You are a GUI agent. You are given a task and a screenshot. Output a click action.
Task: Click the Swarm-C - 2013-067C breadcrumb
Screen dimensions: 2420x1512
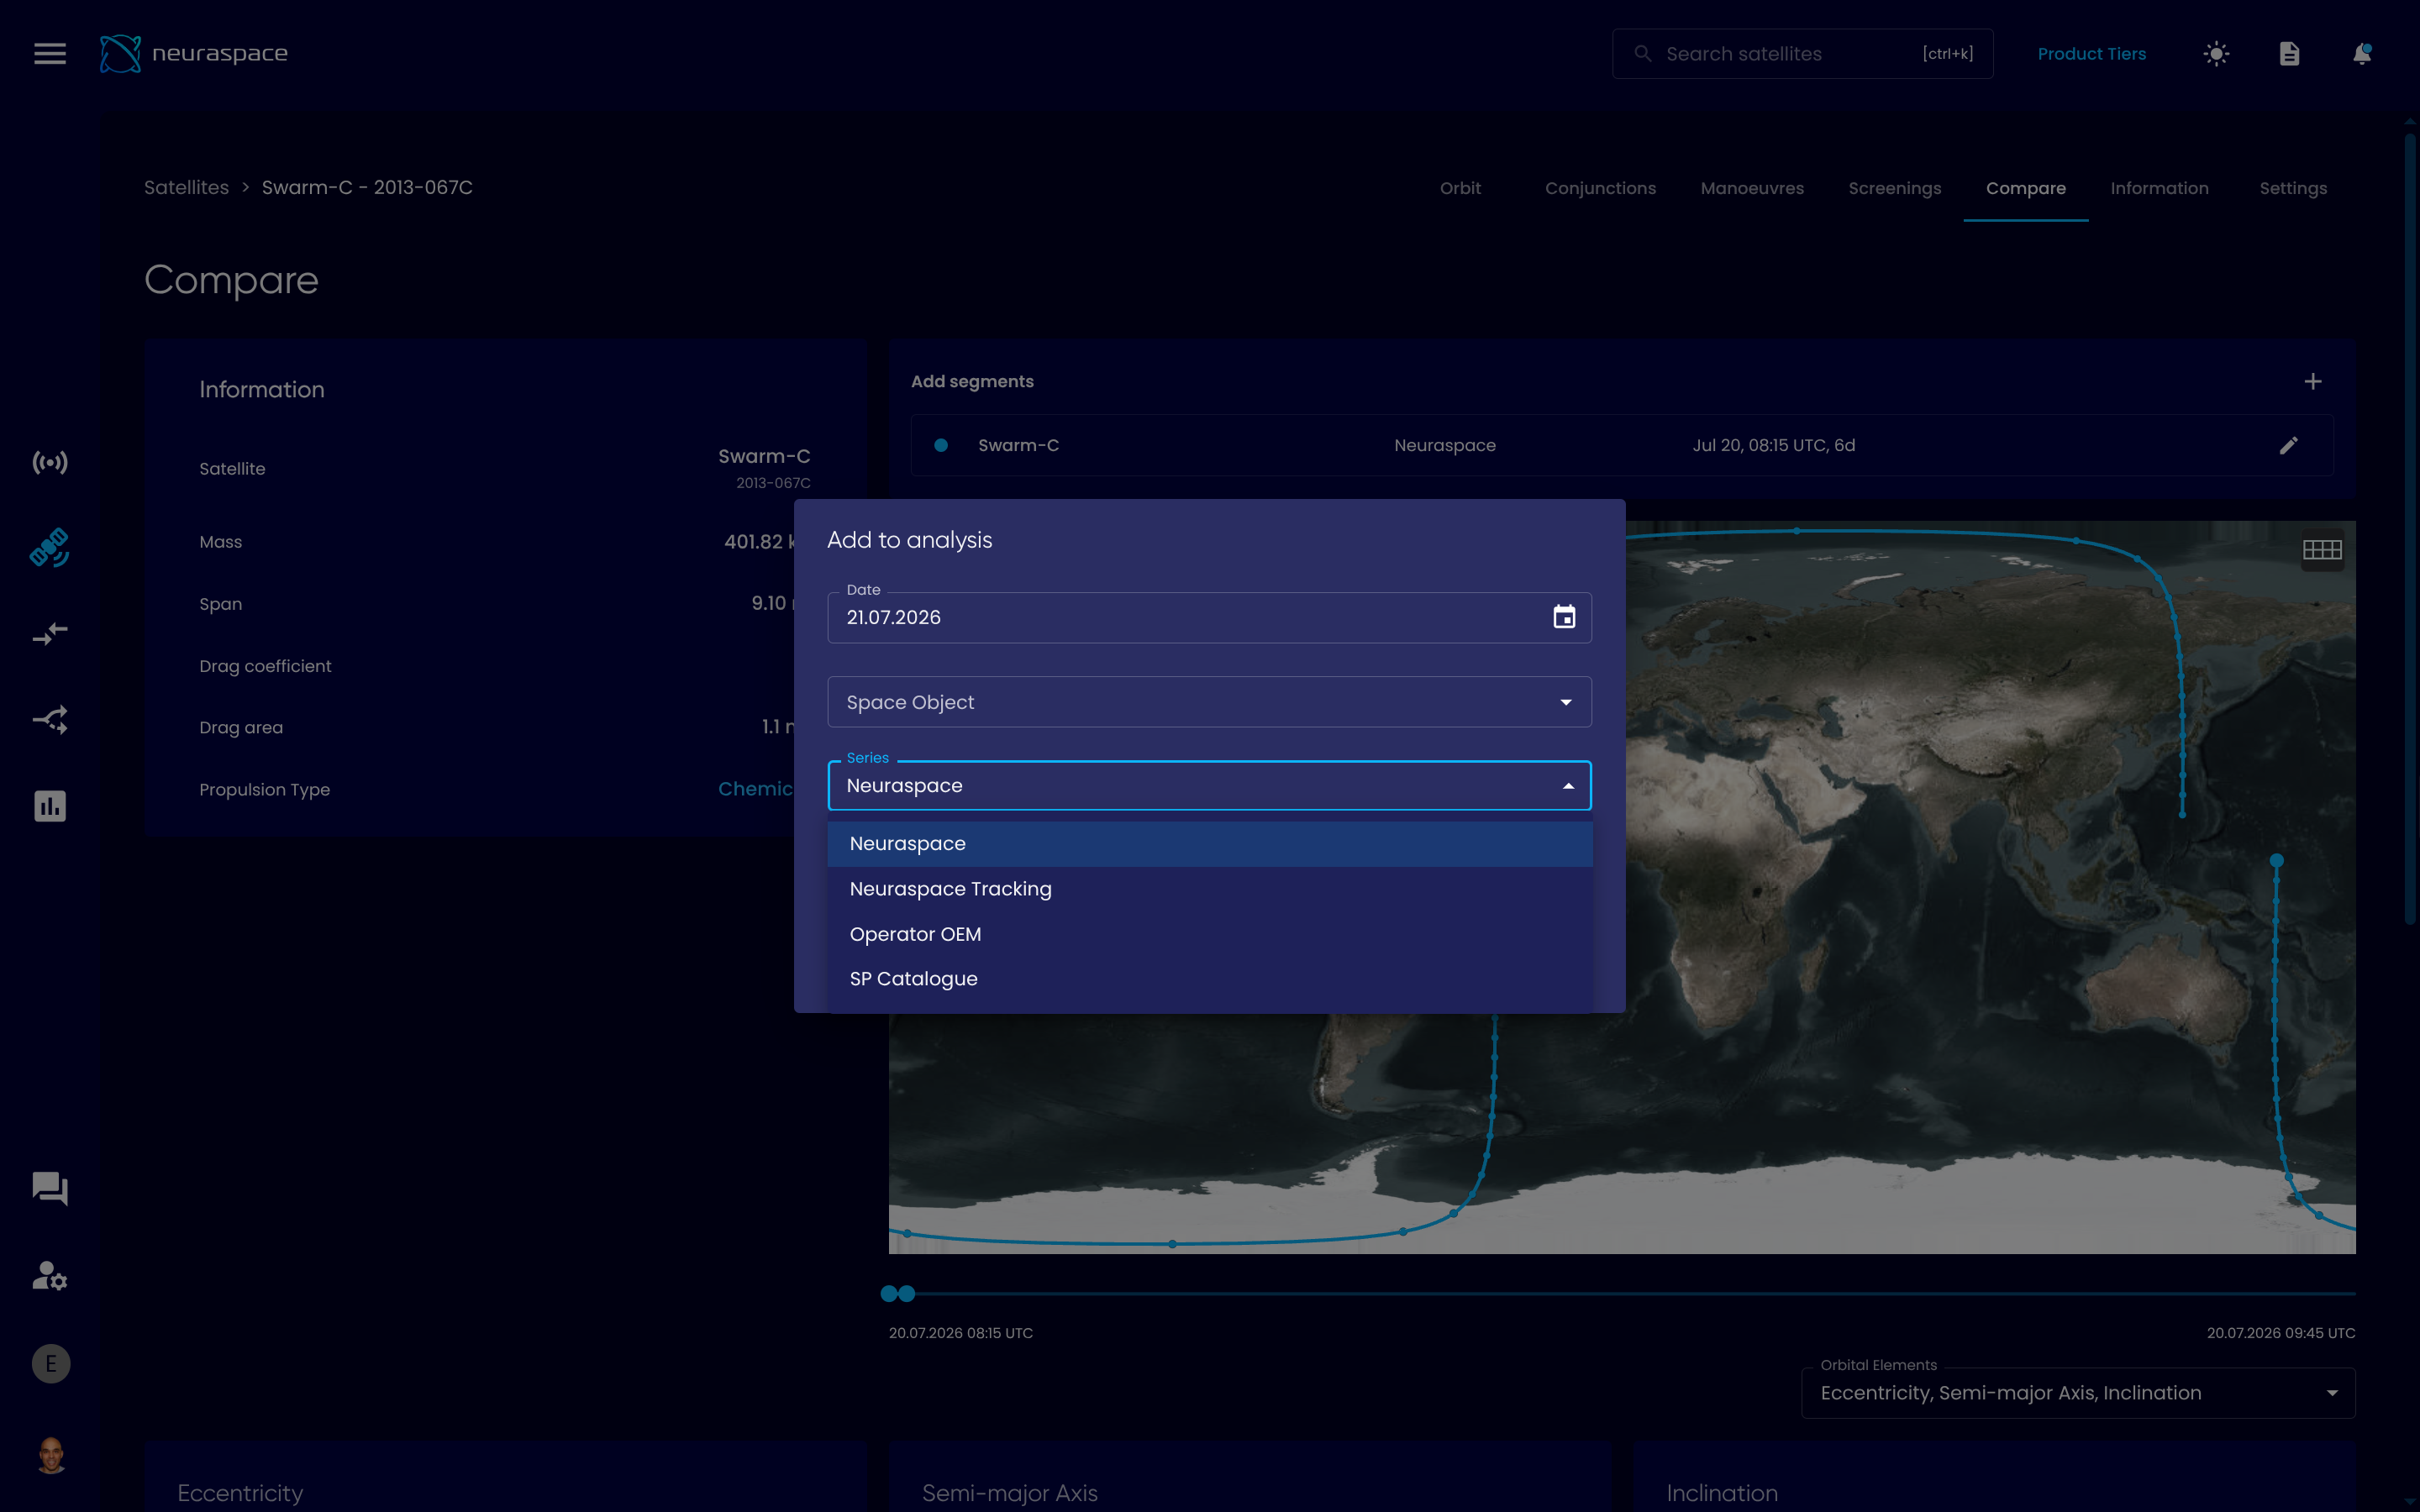click(x=367, y=188)
